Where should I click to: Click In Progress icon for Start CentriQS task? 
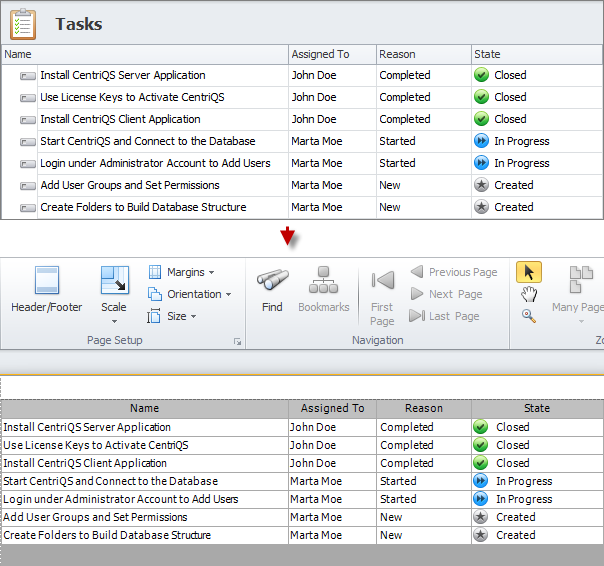(x=481, y=141)
